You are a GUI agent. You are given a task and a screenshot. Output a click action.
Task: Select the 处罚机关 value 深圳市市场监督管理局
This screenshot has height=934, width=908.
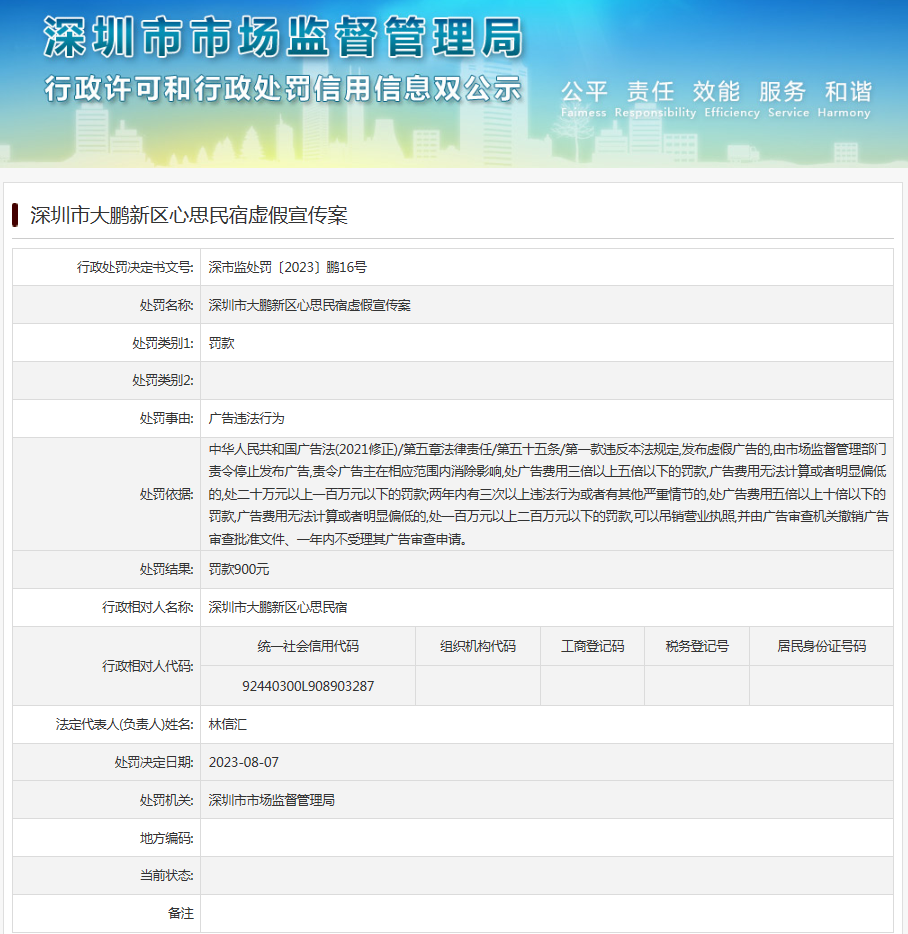[272, 800]
